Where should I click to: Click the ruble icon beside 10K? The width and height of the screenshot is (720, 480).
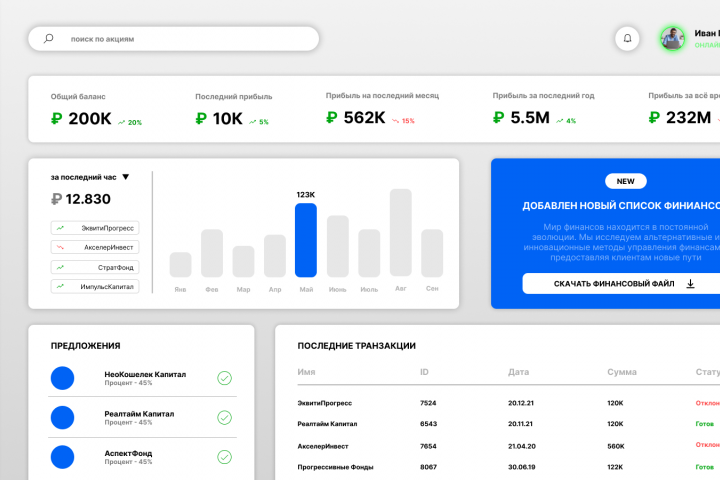click(x=201, y=119)
